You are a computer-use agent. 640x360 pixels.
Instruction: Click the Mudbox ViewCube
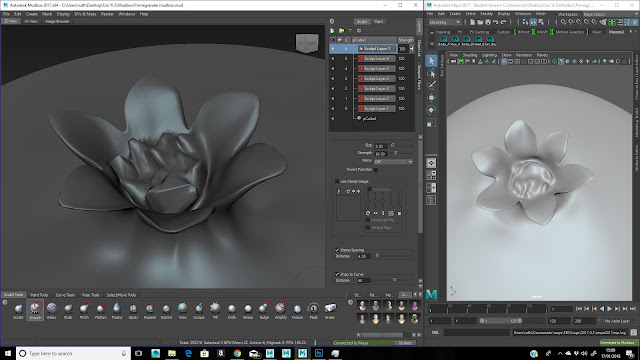tap(307, 43)
